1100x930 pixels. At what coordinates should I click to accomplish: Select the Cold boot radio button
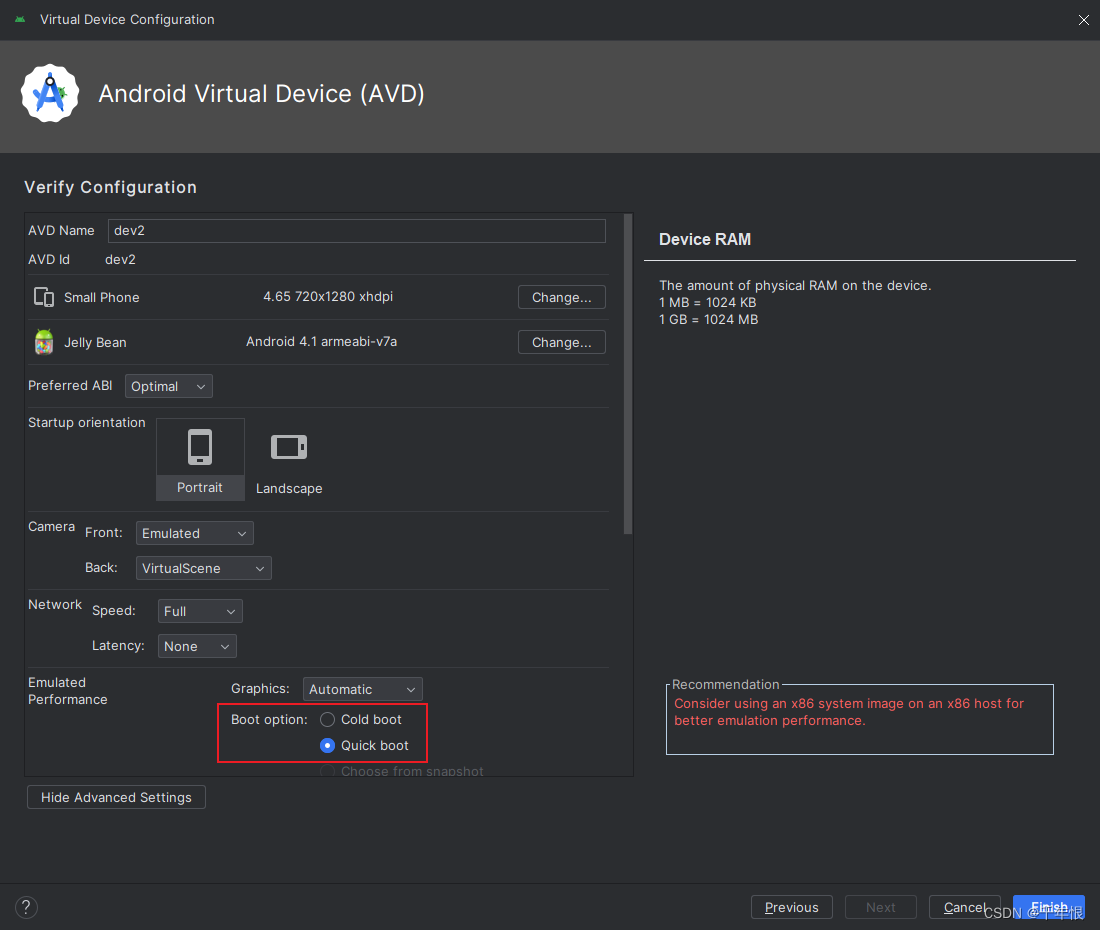tap(328, 720)
